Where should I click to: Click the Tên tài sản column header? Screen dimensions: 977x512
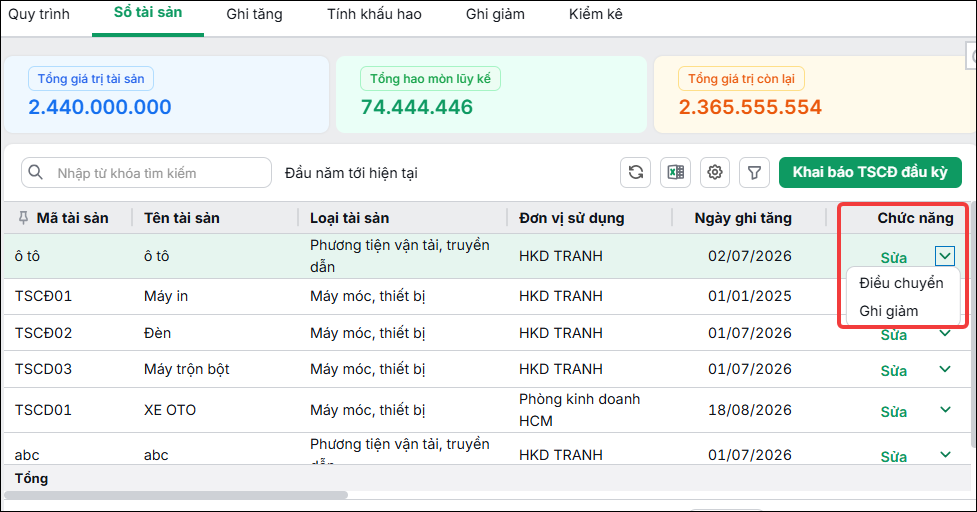(181, 218)
